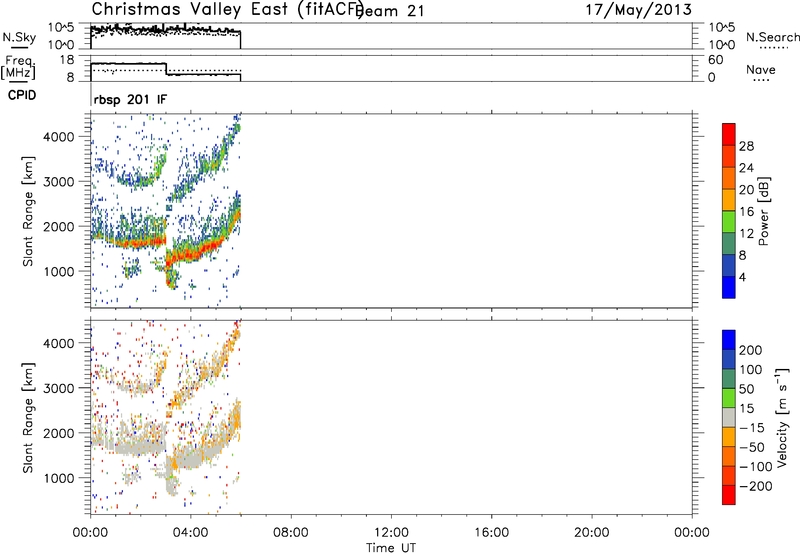
Task: Click the '16:00' time axis label
Action: pos(491,533)
